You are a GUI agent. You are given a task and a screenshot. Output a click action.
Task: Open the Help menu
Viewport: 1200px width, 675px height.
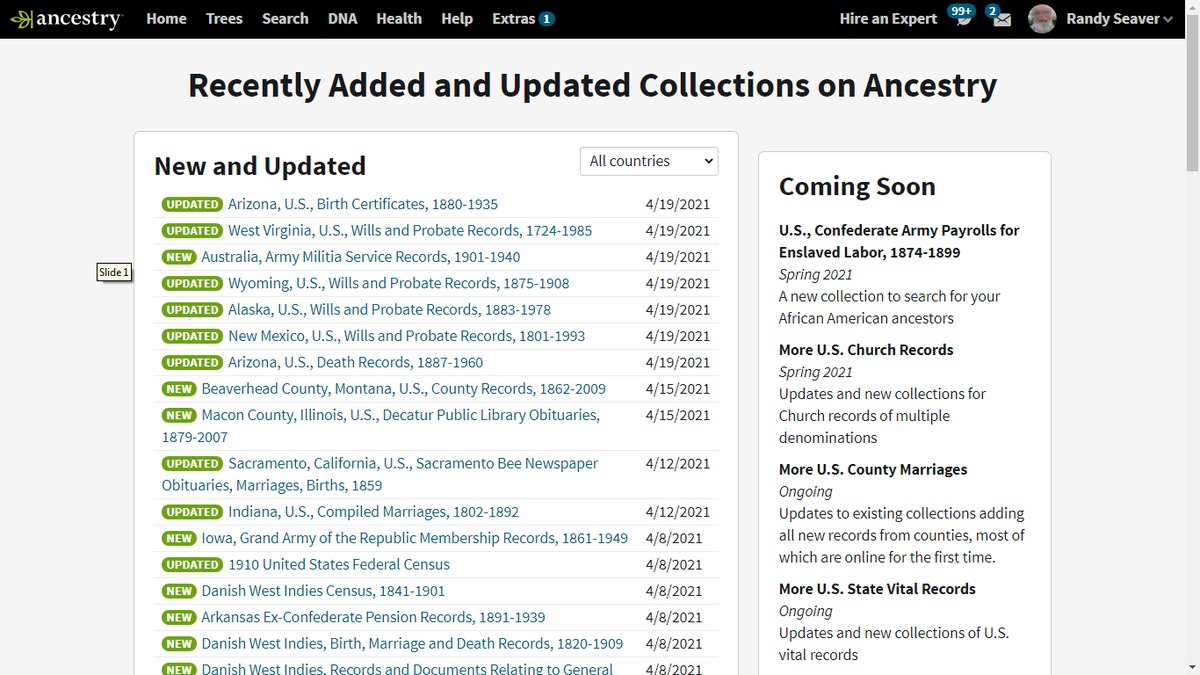point(457,19)
